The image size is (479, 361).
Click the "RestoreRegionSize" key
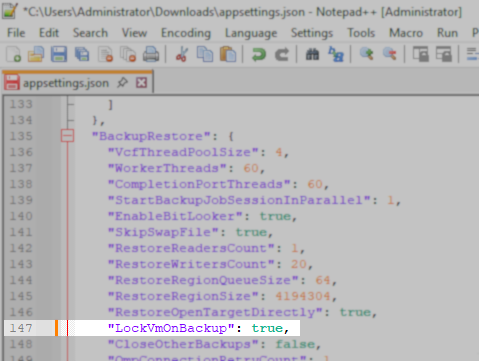pyautogui.click(x=183, y=296)
